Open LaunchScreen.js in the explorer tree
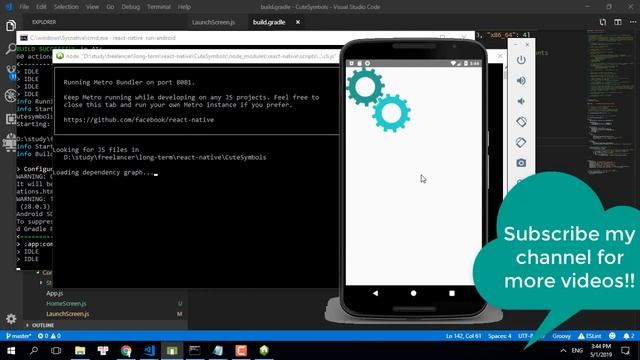The width and height of the screenshot is (640, 360). [68, 314]
